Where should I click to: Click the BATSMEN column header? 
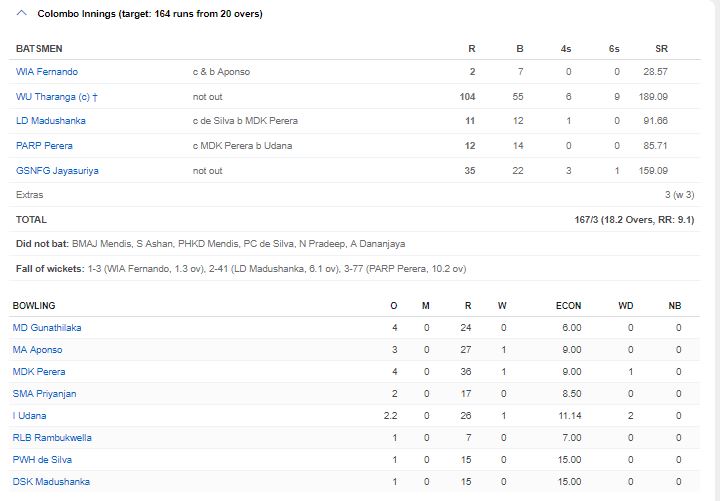[x=38, y=48]
